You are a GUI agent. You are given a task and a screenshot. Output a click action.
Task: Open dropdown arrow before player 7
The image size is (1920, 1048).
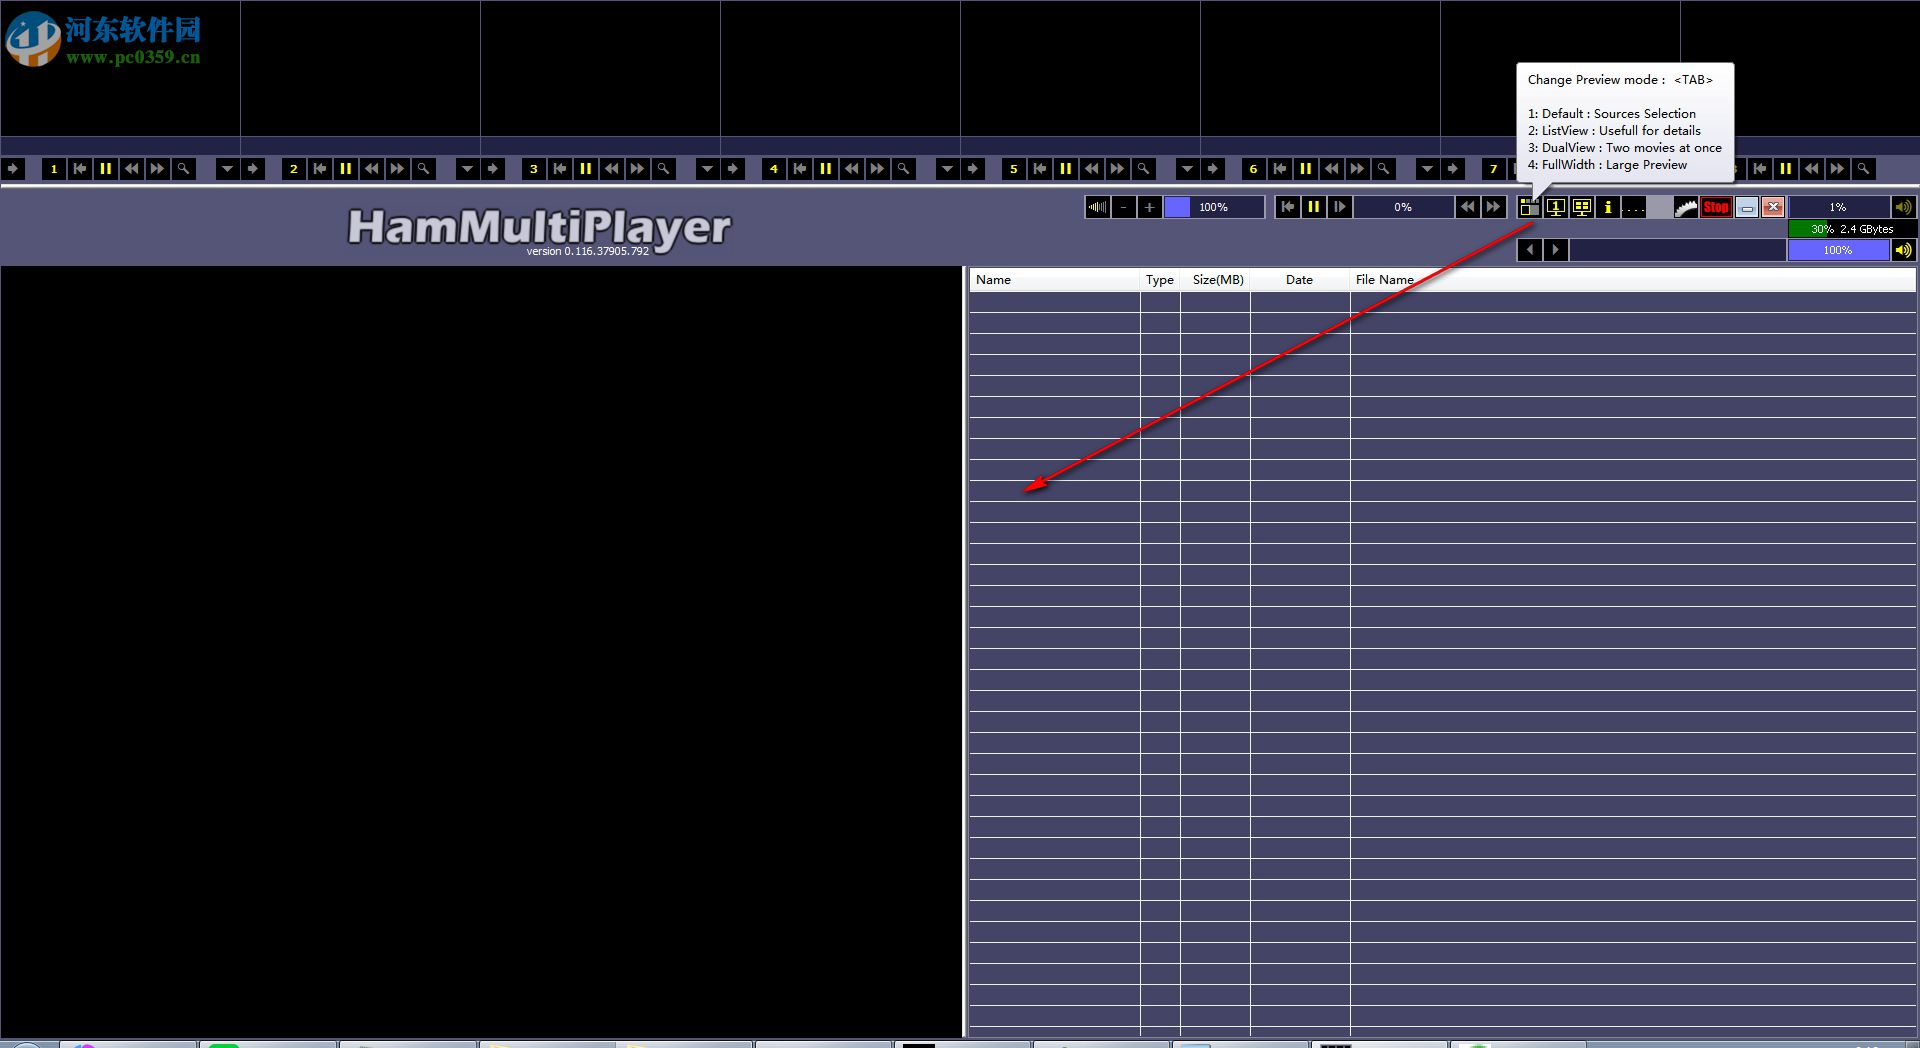pyautogui.click(x=1427, y=169)
